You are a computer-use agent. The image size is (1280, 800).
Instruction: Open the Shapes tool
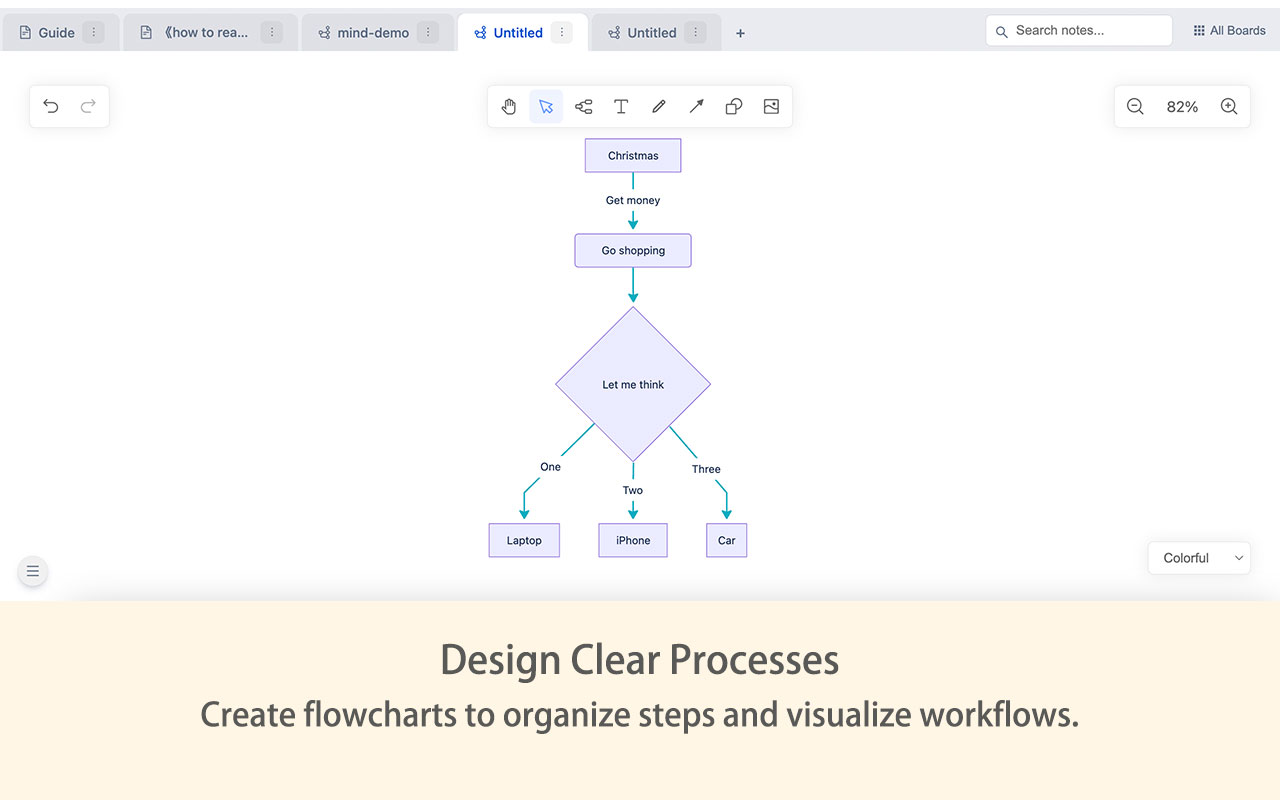[733, 107]
